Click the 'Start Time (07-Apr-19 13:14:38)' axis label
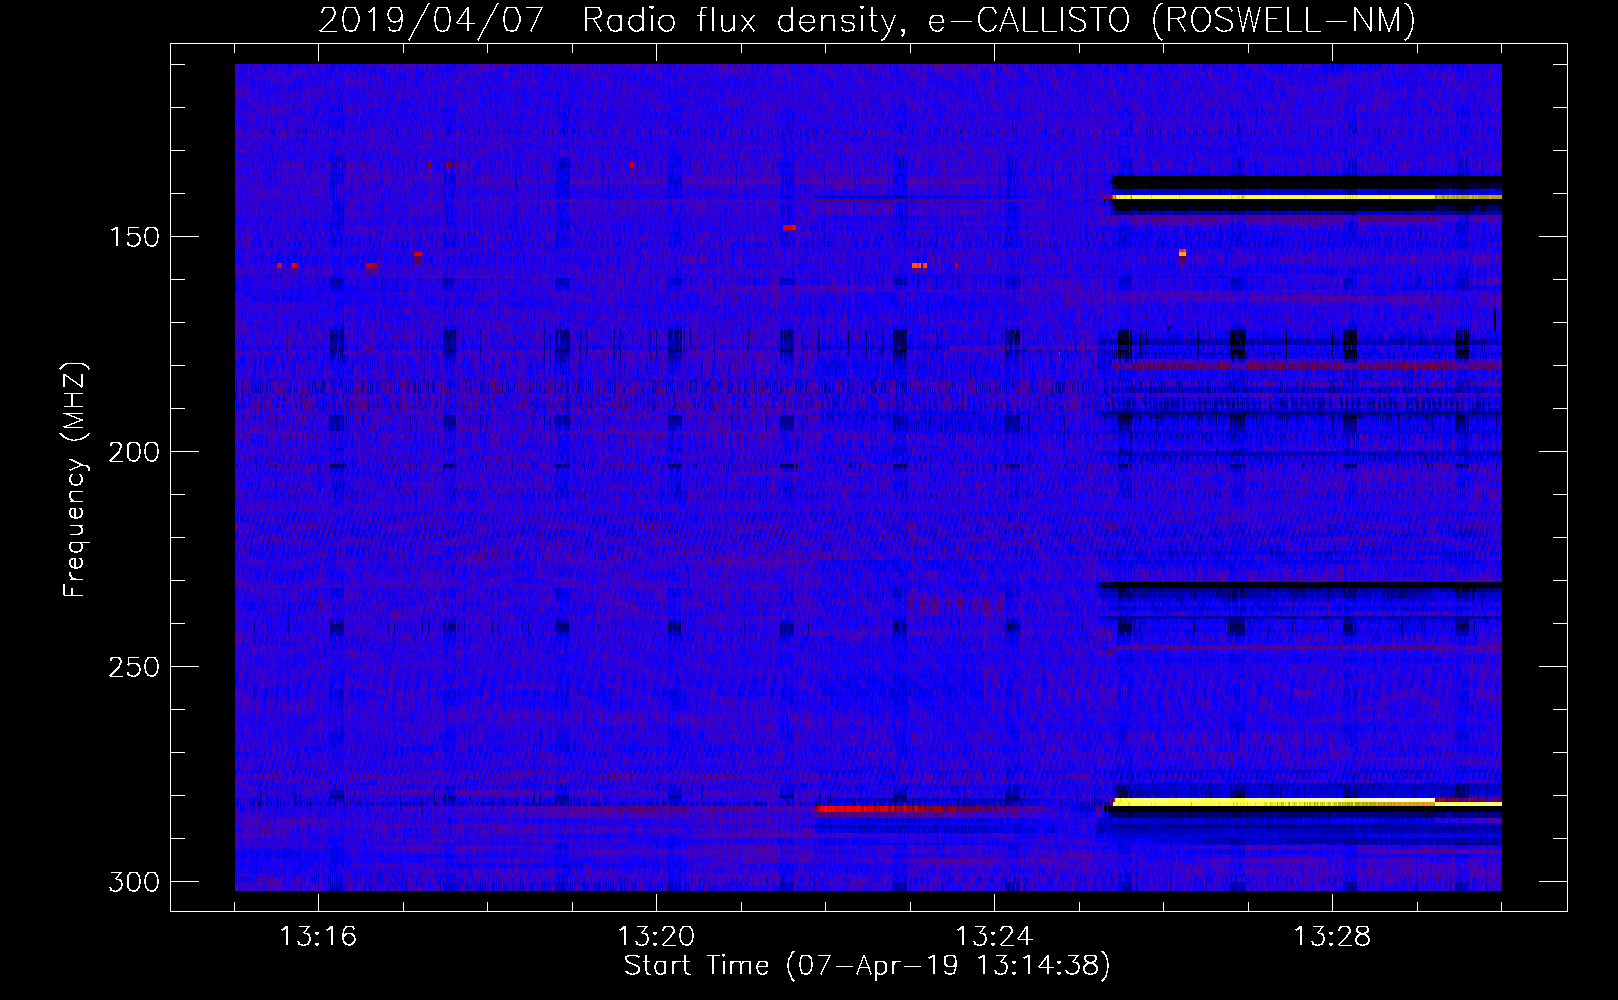The height and width of the screenshot is (1000, 1618). coord(867,966)
